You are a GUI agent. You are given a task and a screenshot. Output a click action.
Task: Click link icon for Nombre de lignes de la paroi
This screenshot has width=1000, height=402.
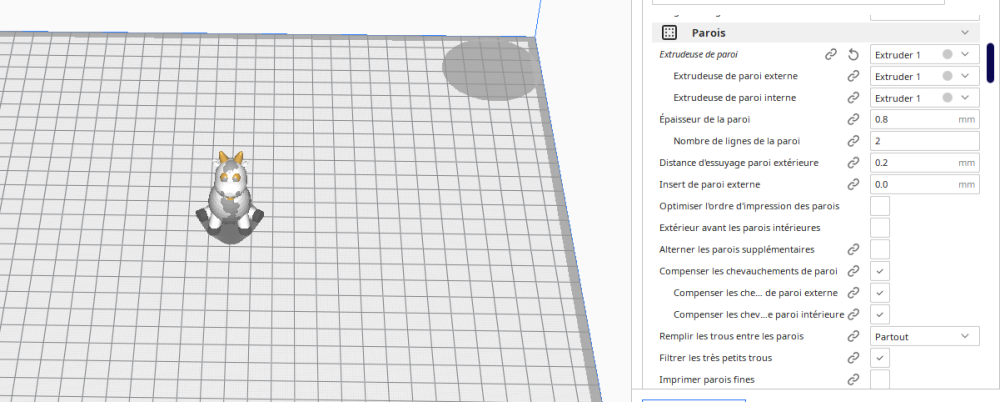[853, 141]
